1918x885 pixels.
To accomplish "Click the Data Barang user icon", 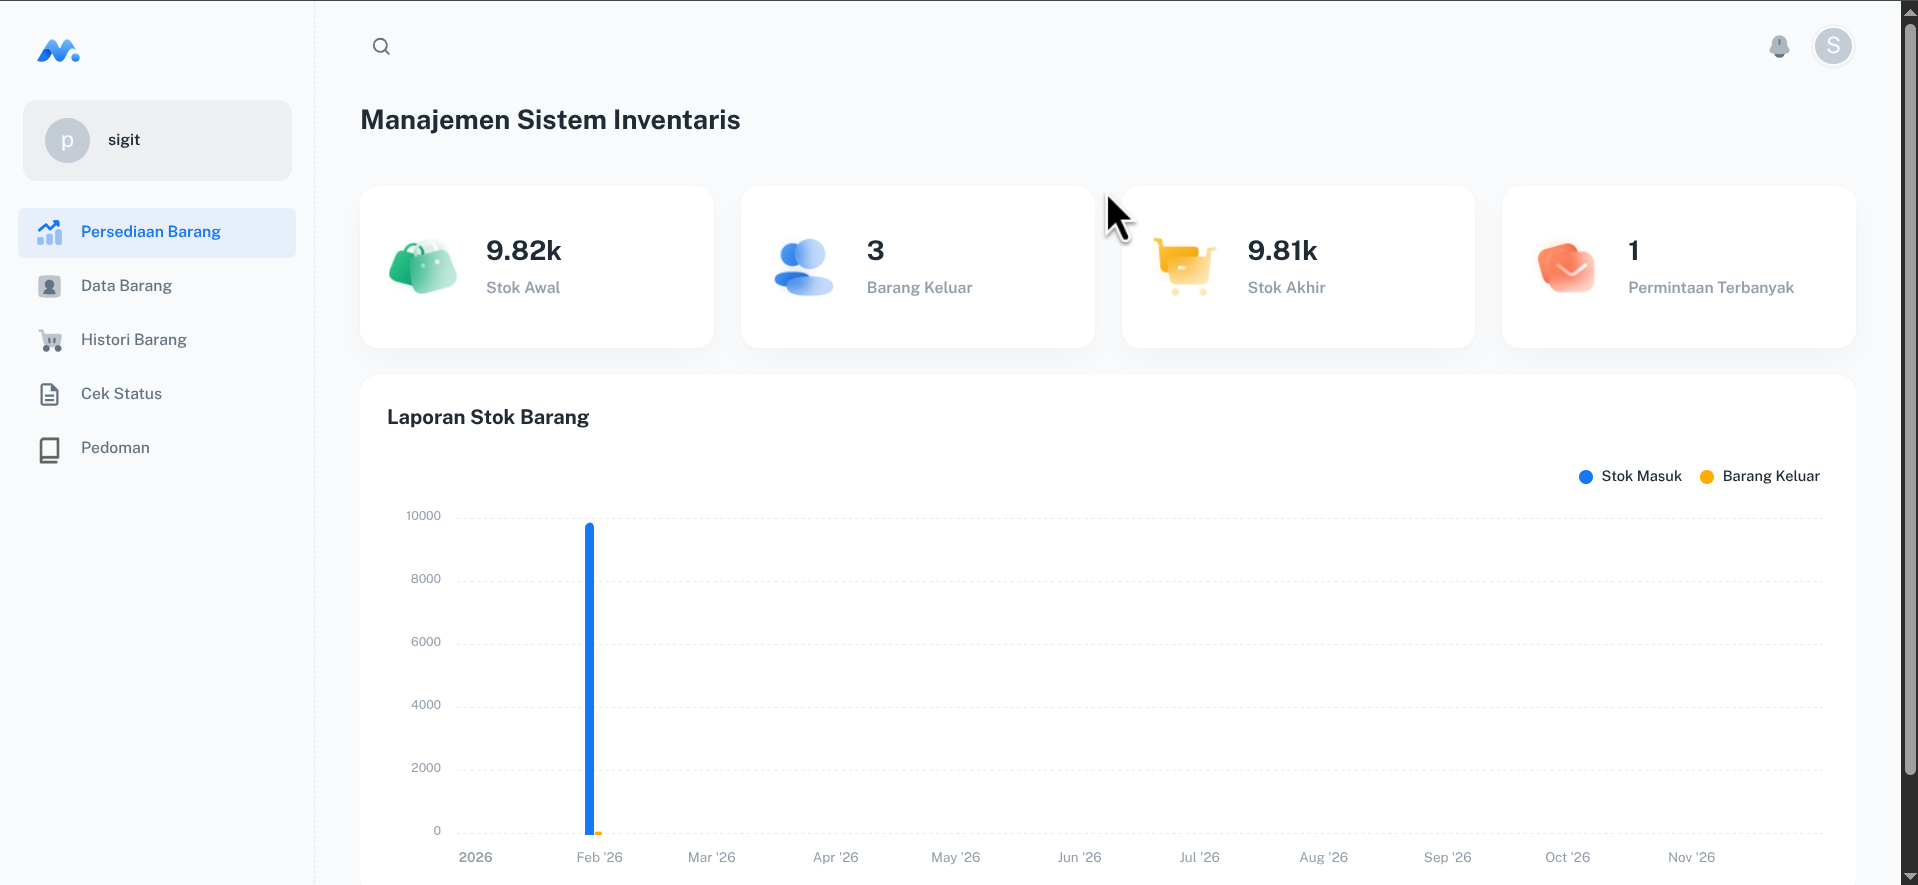I will (x=49, y=286).
